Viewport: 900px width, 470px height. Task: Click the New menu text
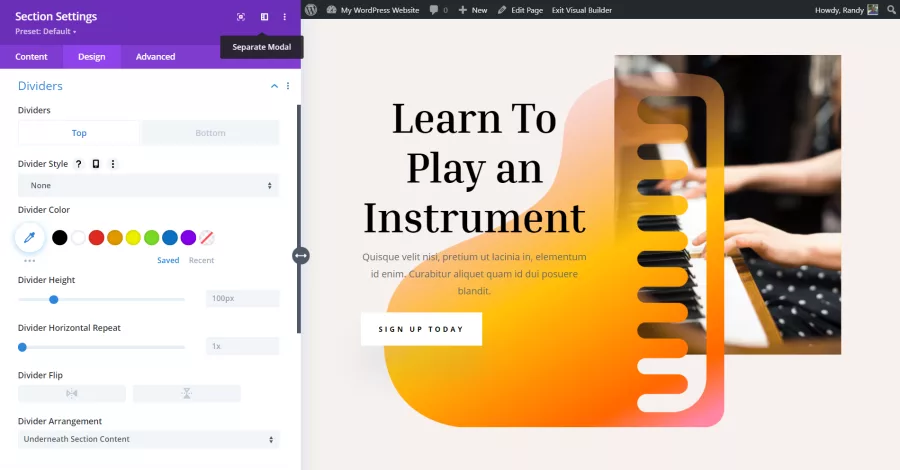pos(479,10)
